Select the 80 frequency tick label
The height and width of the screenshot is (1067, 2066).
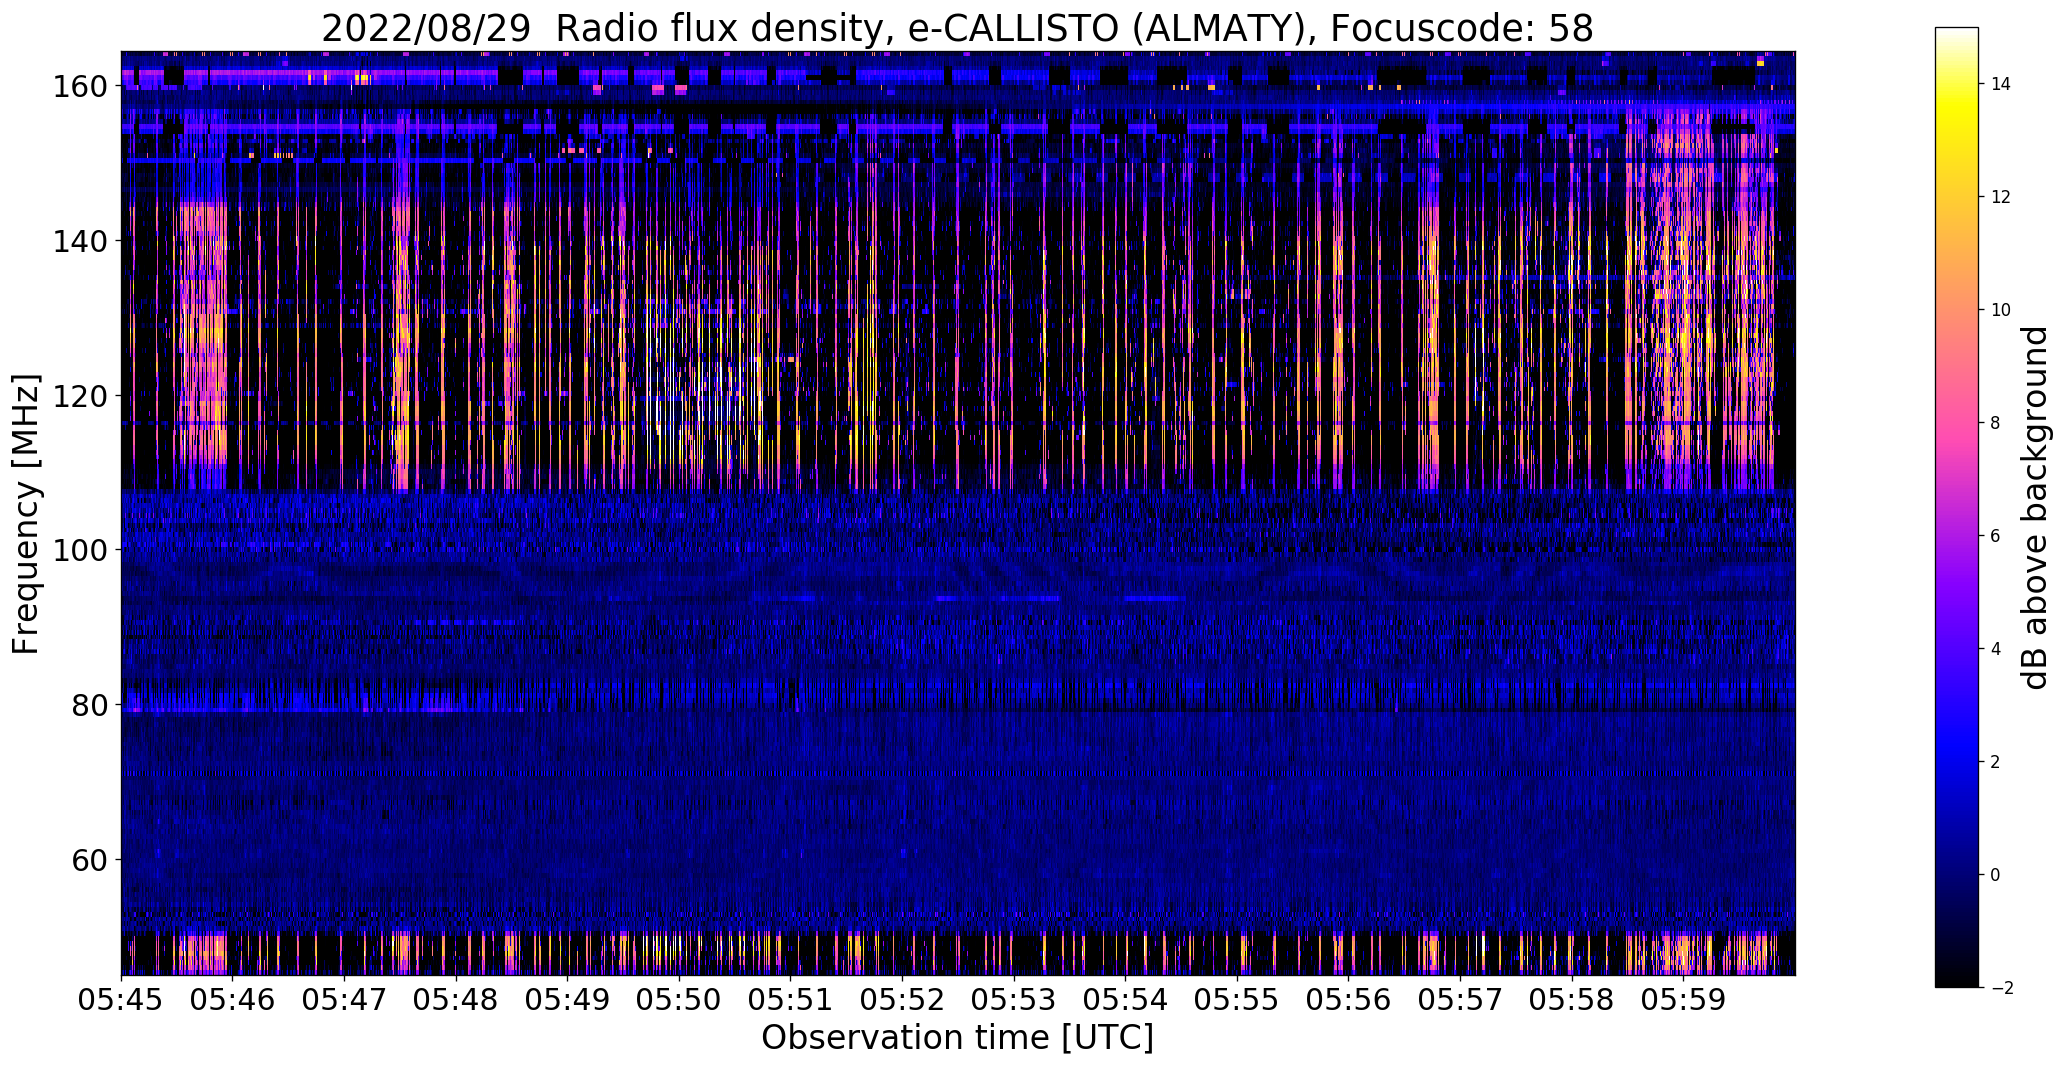point(88,705)
